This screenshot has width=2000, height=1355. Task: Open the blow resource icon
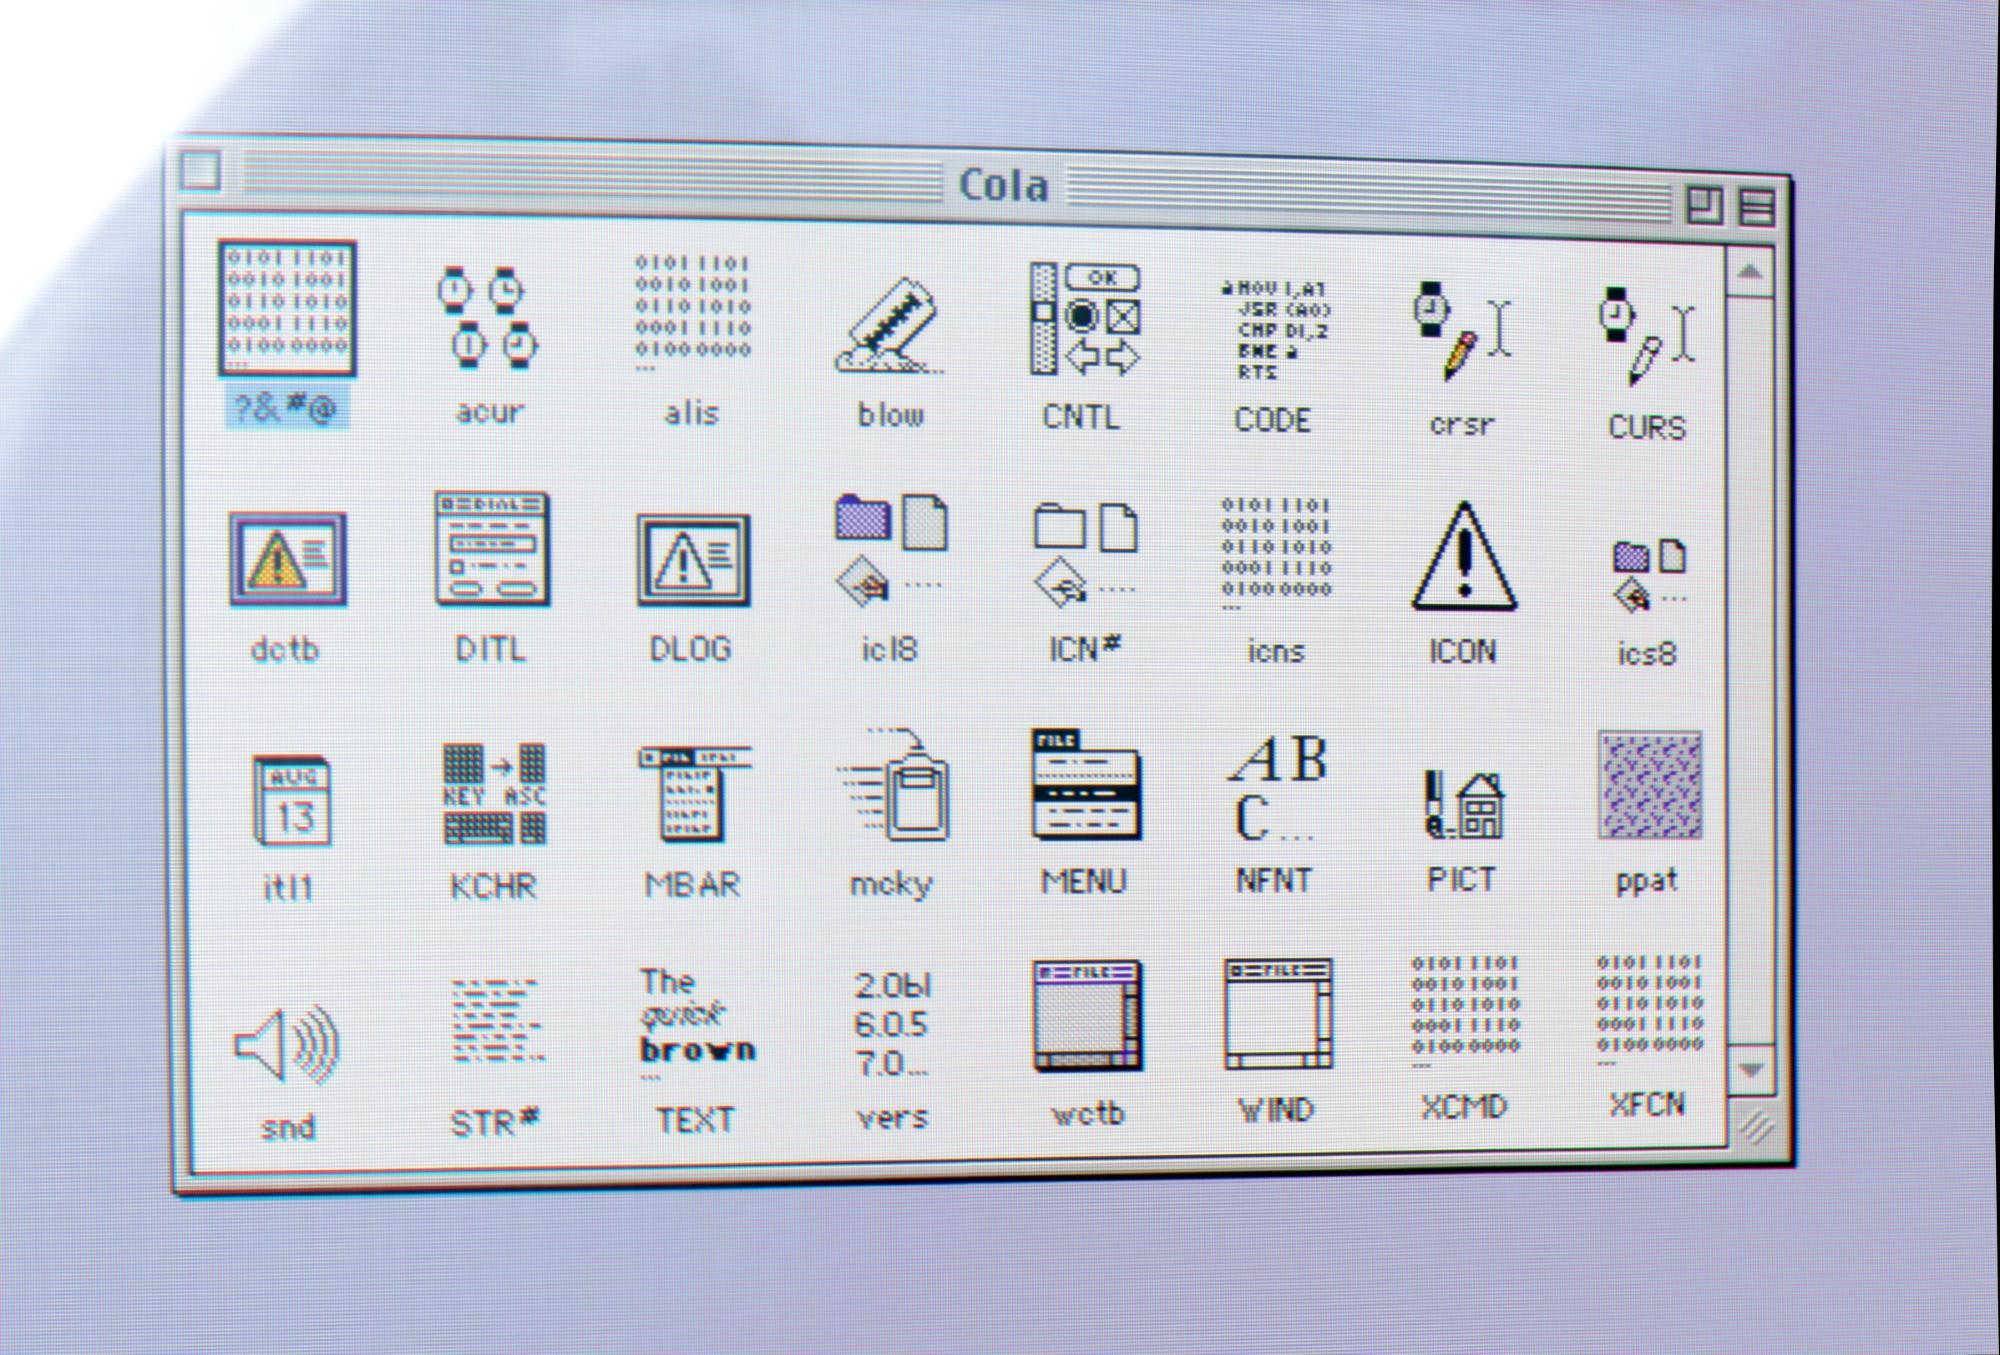click(x=888, y=328)
